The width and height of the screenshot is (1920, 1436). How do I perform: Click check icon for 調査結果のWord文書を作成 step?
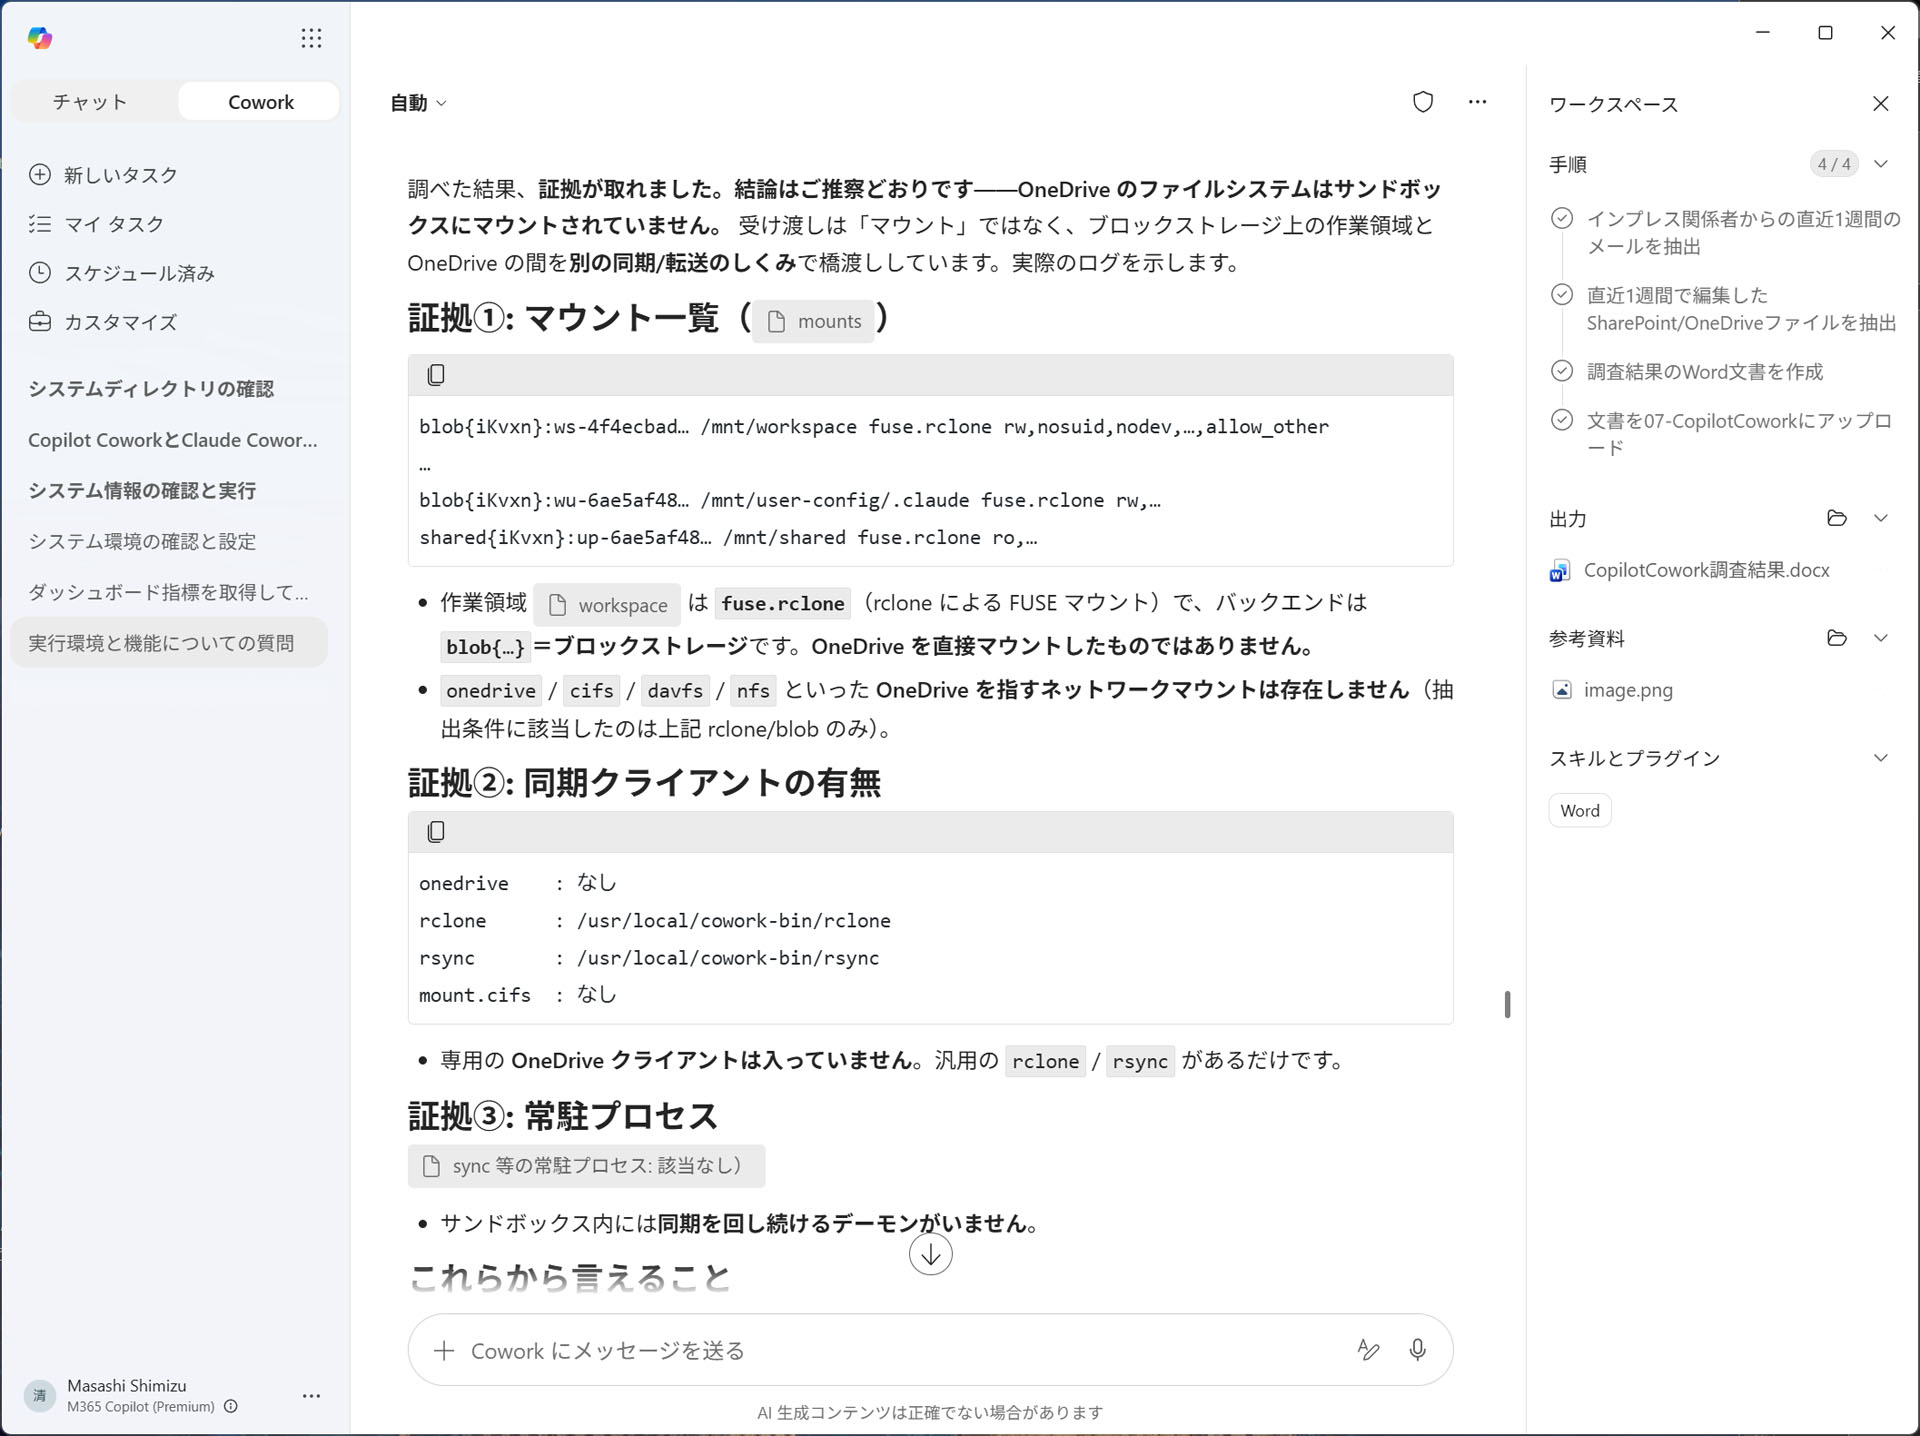point(1561,371)
